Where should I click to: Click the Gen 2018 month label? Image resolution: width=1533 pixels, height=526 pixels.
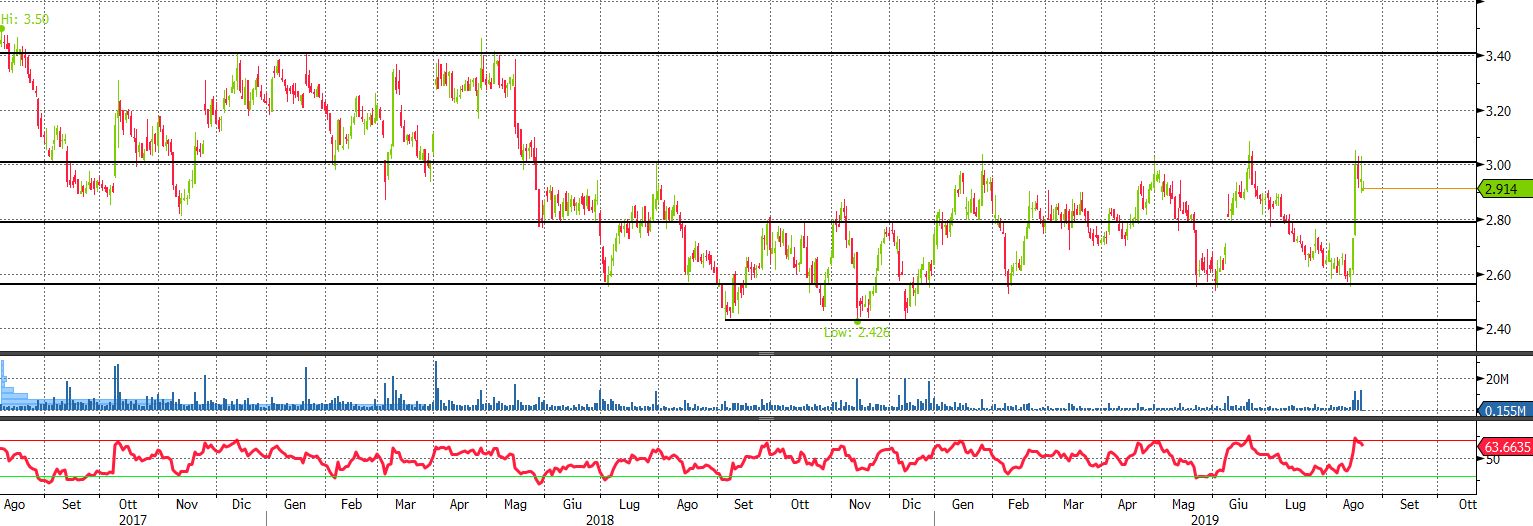click(x=296, y=505)
